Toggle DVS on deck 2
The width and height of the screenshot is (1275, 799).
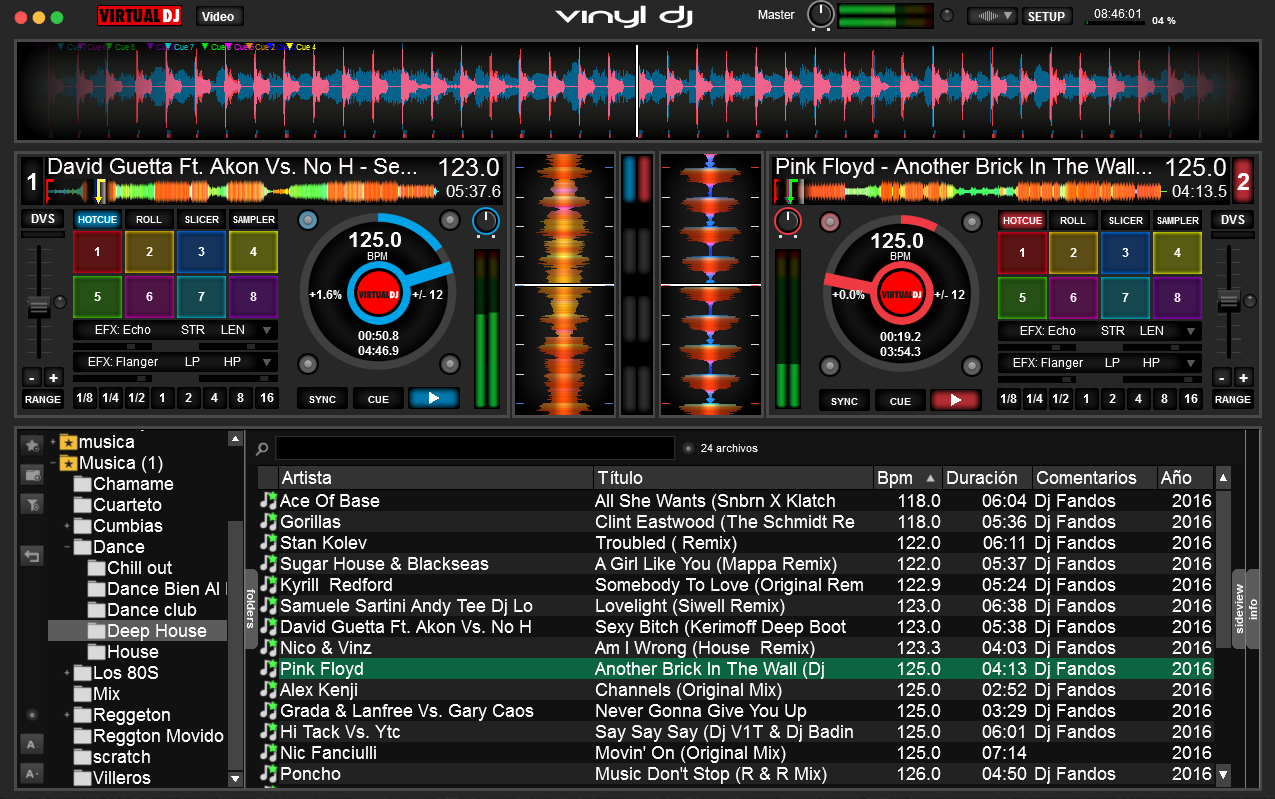pos(1232,220)
